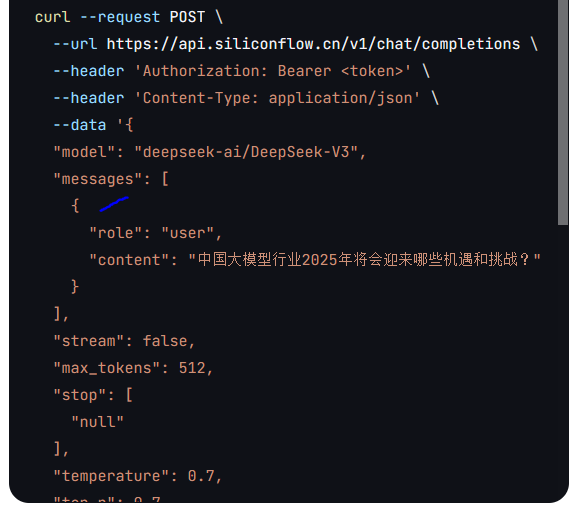Click the "null" string in stop array
The image size is (587, 505).
[97, 422]
